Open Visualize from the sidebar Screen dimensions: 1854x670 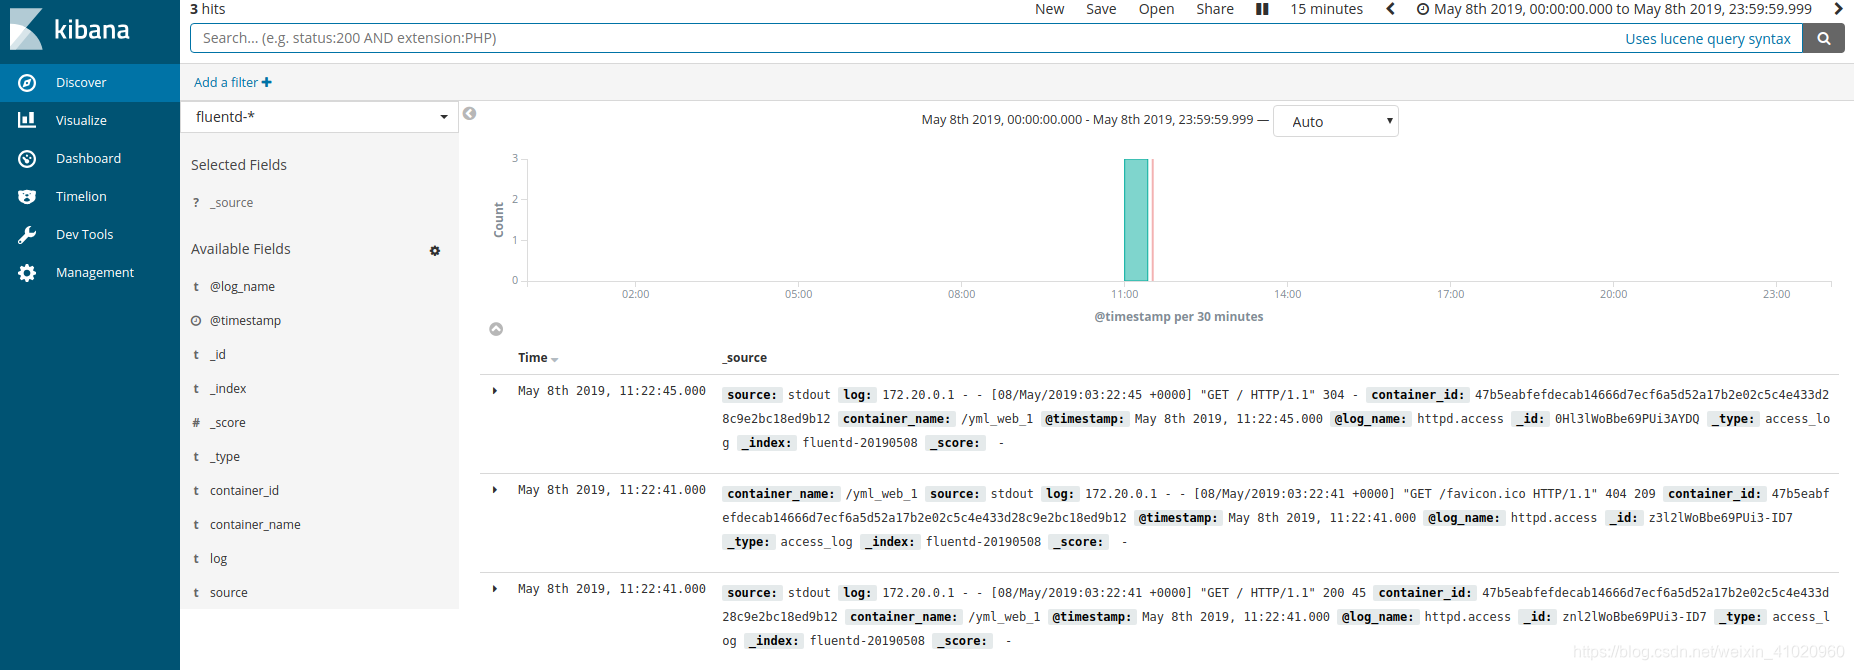tap(90, 121)
